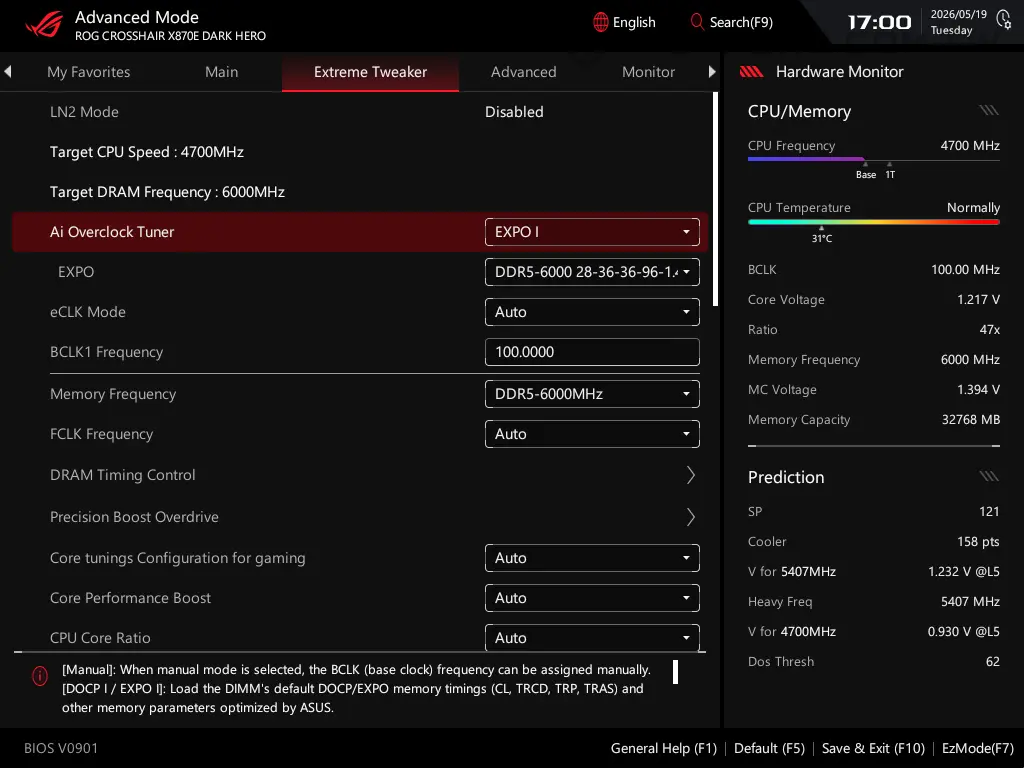1024x768 pixels.
Task: Open the Monitor tab
Action: [x=648, y=72]
